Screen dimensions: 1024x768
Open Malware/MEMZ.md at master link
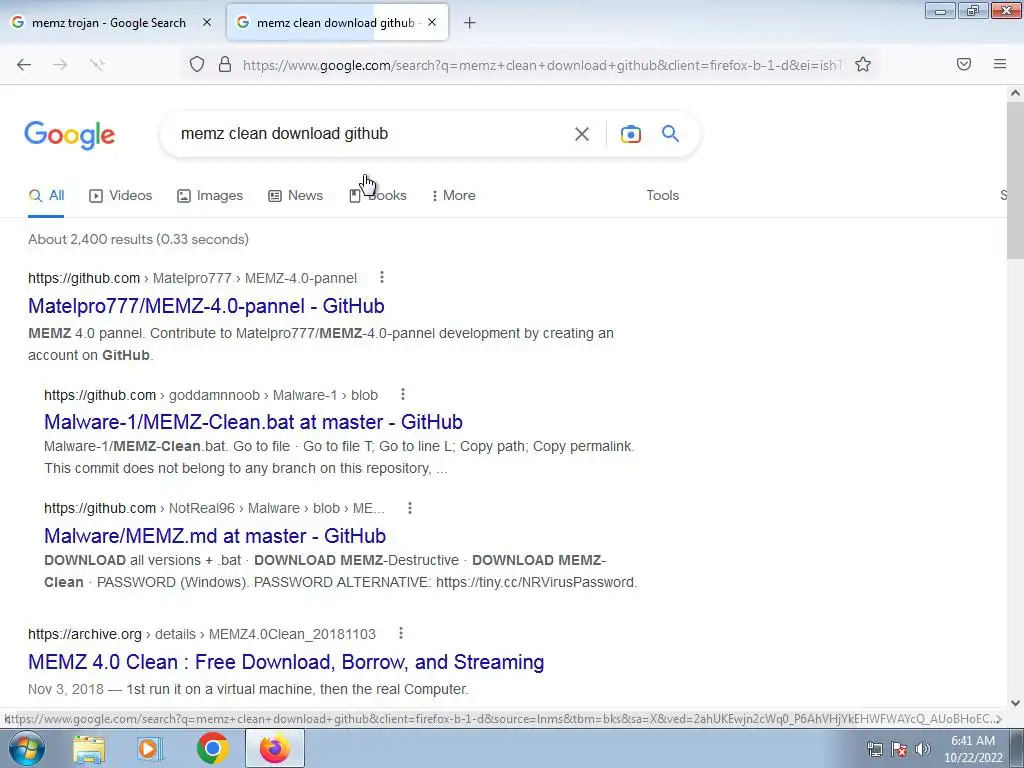(x=215, y=536)
